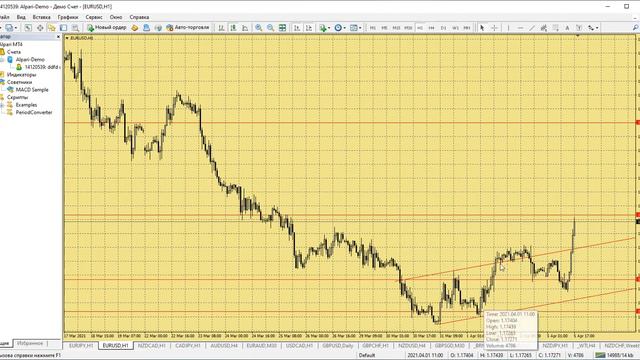This screenshot has width=640, height=360.
Task: Select the Fibonacci retracement tool
Action: [556, 28]
